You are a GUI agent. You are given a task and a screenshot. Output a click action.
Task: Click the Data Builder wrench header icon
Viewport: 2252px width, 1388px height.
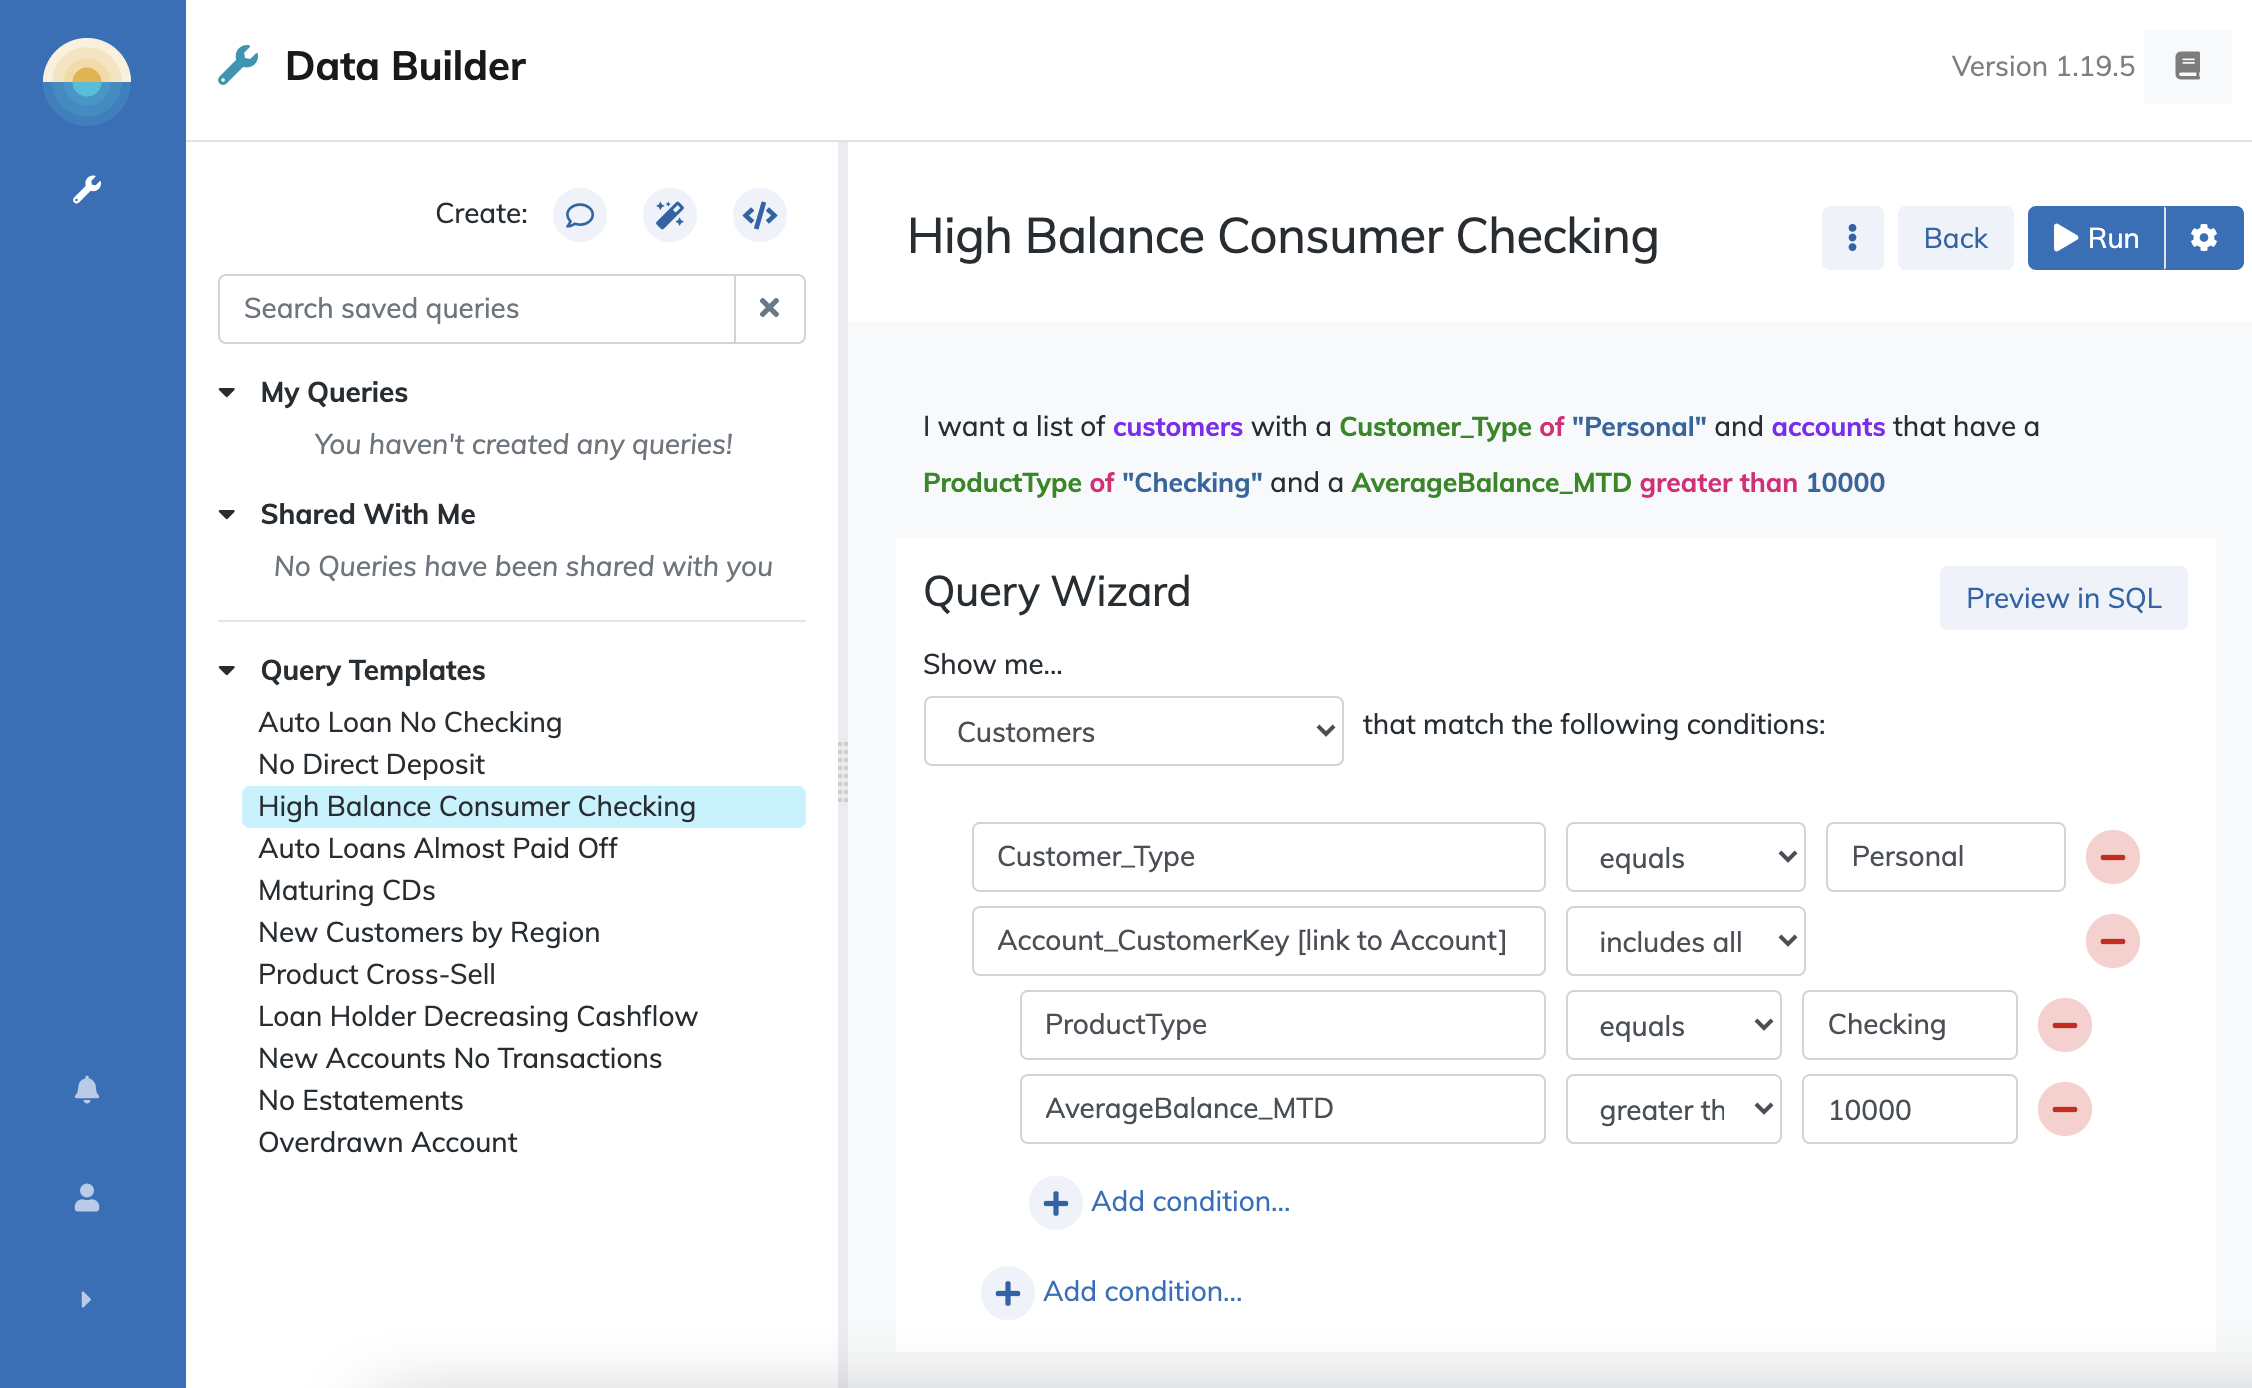click(x=238, y=66)
